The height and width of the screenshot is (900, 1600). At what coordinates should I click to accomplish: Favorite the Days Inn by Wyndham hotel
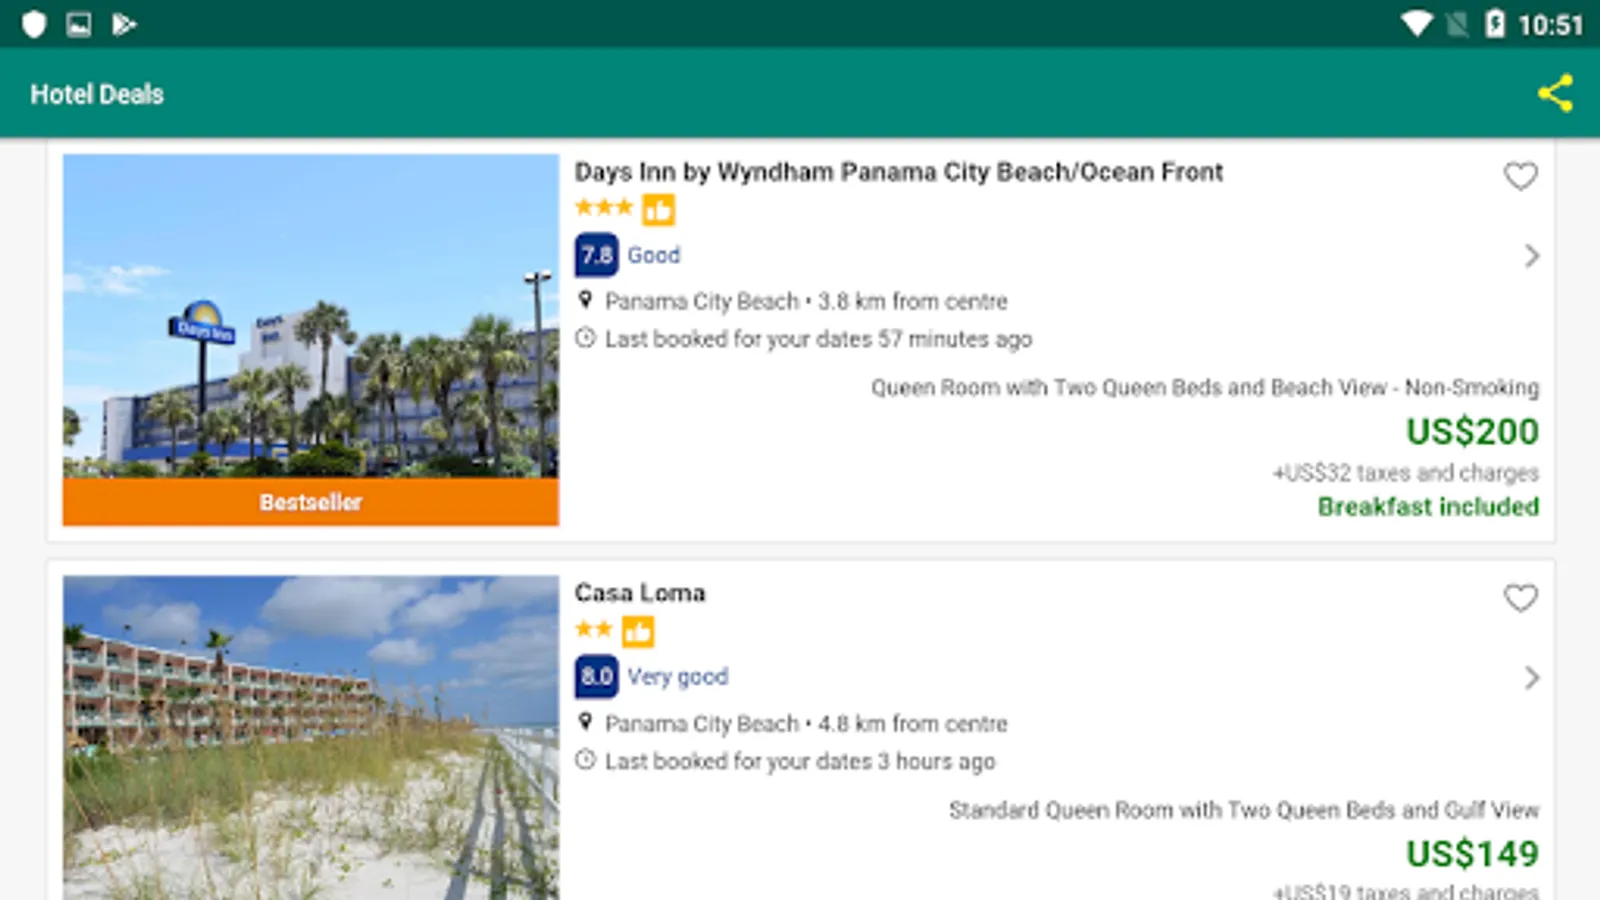tap(1520, 176)
